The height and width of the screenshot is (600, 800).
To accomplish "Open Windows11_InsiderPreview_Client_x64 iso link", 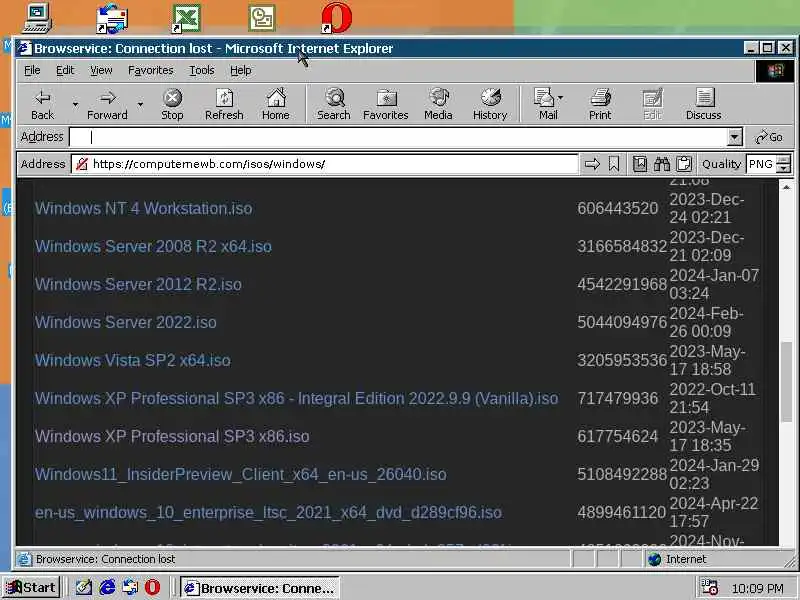I will coord(241,474).
